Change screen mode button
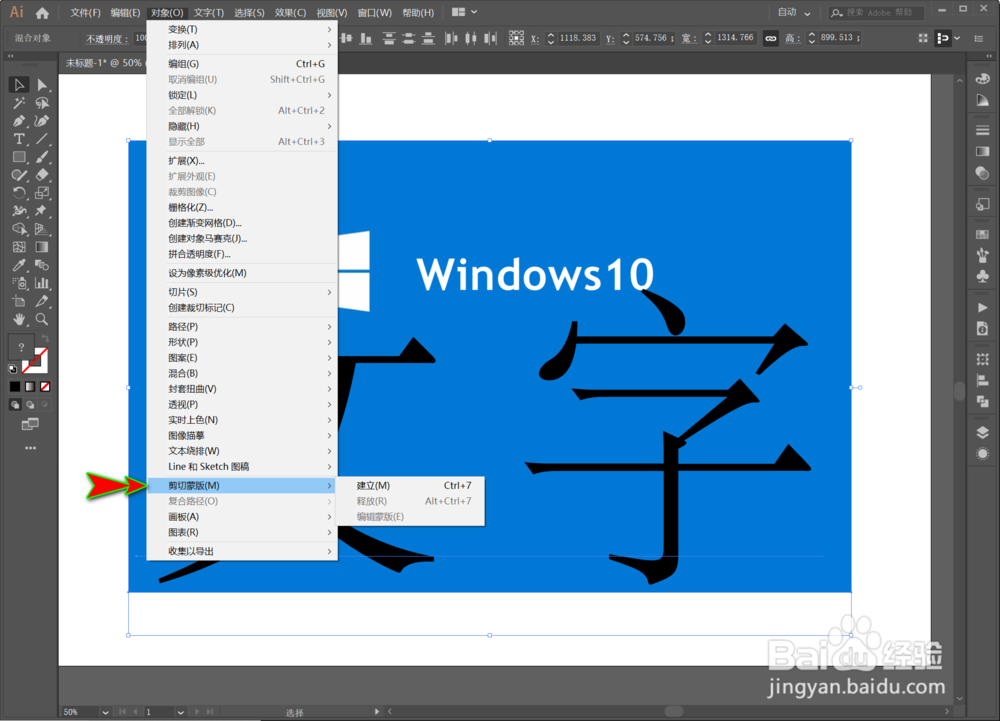The height and width of the screenshot is (721, 1000). [30, 425]
